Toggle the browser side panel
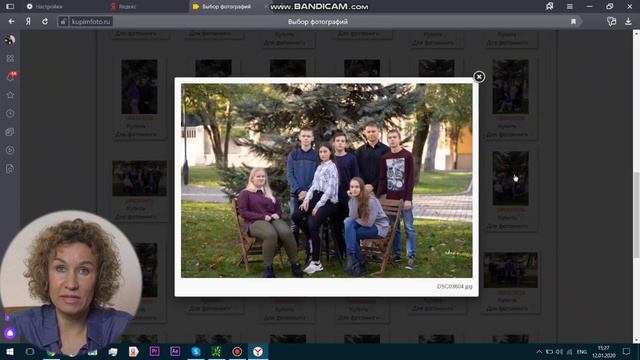The height and width of the screenshot is (360, 640). tap(10, 7)
